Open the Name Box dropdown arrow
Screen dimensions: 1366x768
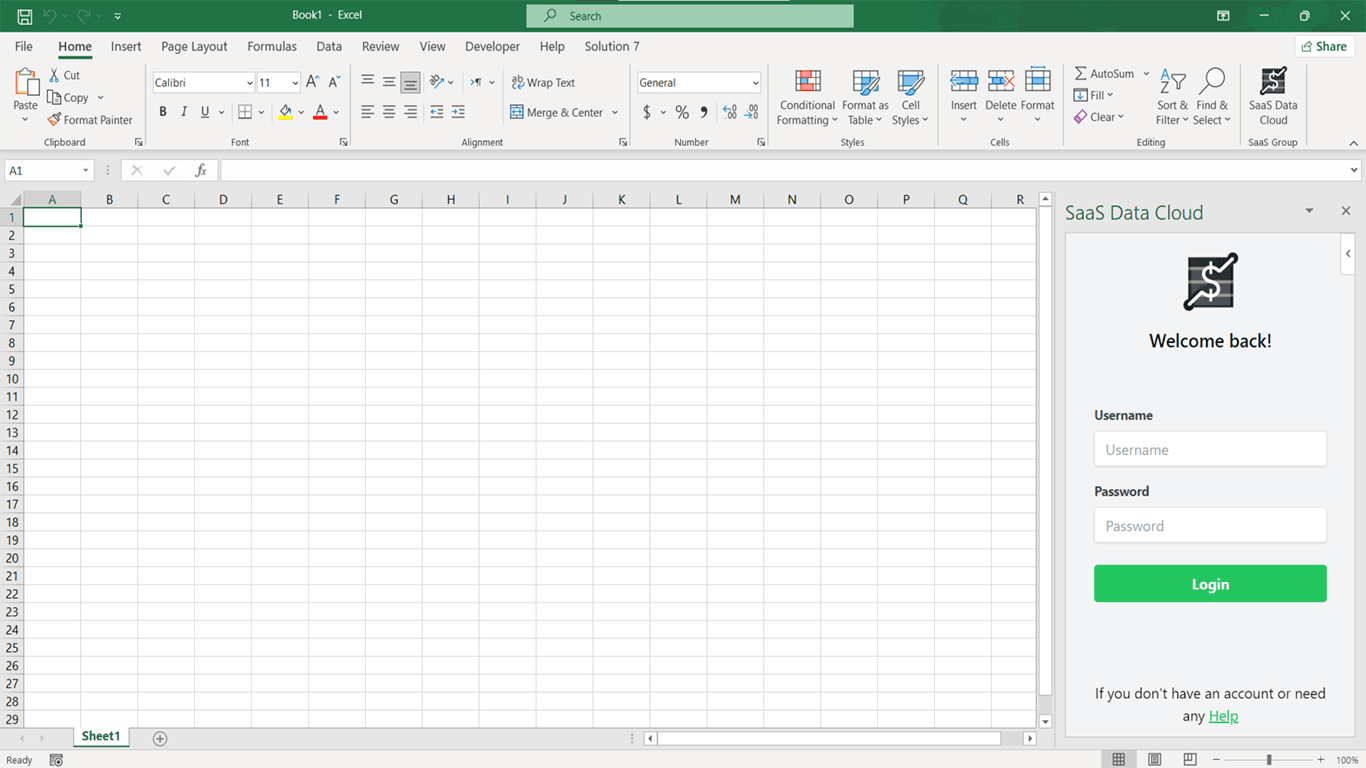pos(85,171)
